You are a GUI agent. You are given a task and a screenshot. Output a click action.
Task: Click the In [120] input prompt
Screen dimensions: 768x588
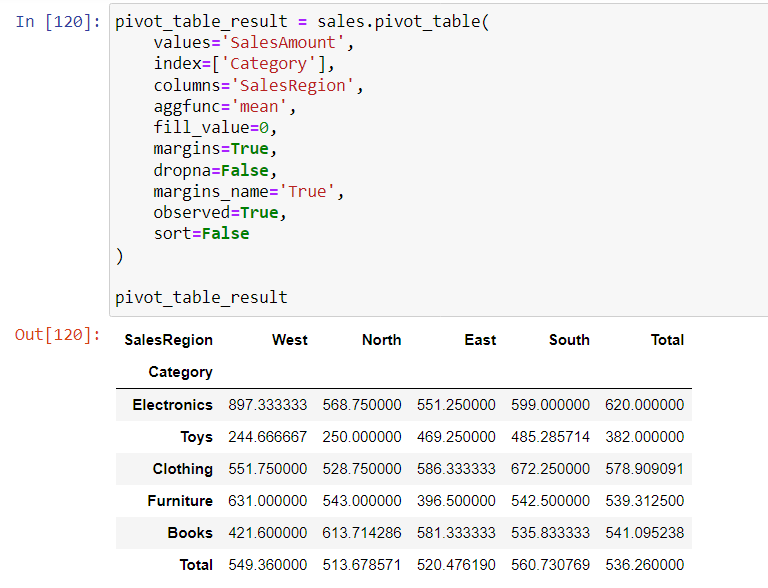[x=58, y=22]
